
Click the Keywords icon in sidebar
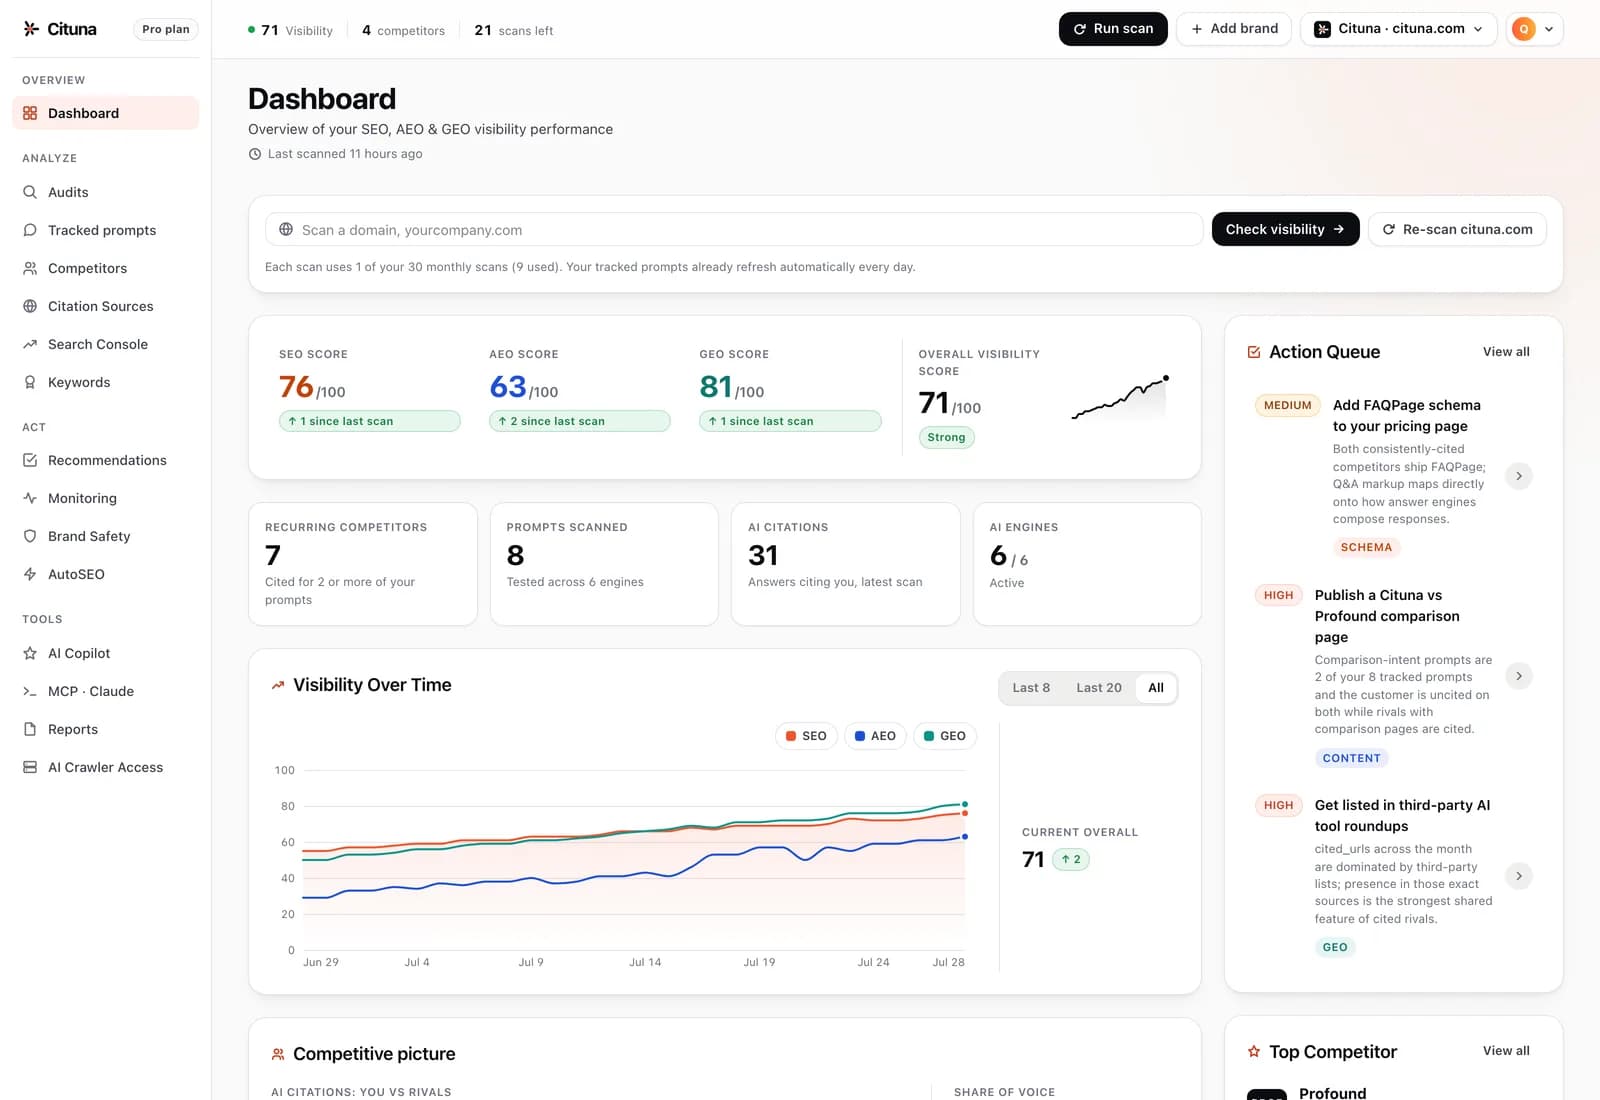30,382
